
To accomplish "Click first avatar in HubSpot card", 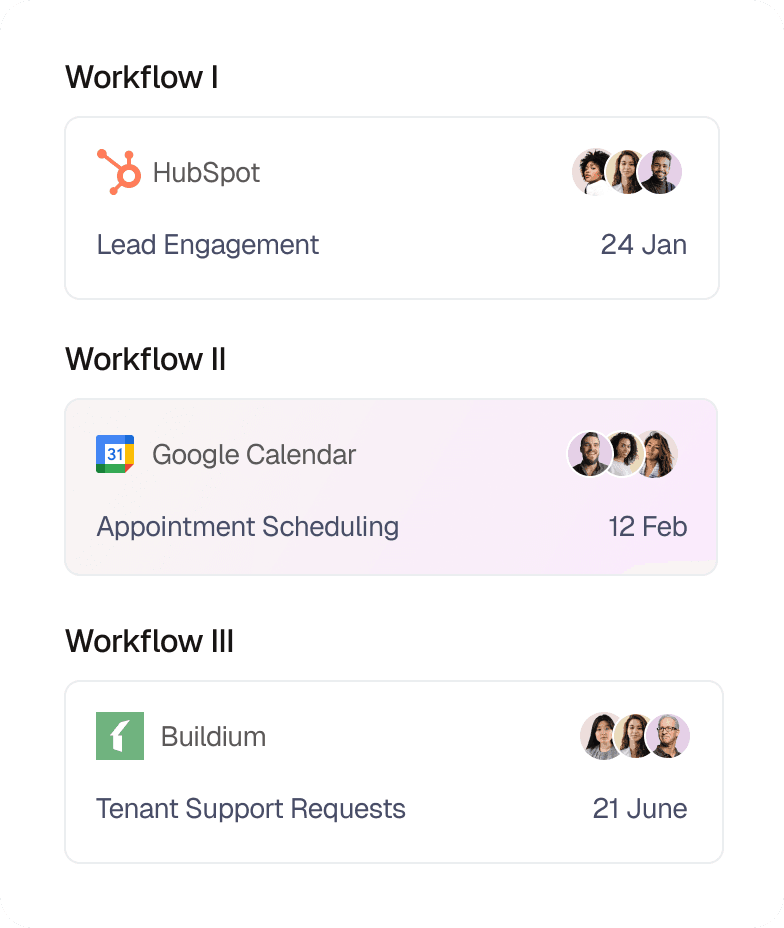I will coord(592,172).
